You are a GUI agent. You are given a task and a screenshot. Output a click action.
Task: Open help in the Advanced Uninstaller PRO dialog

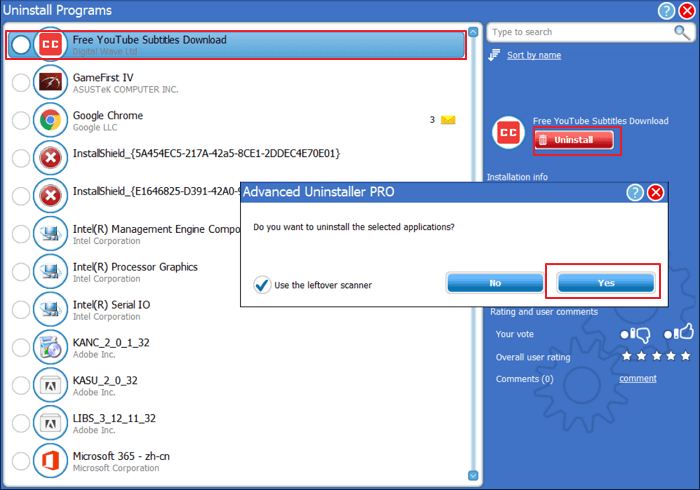click(635, 192)
